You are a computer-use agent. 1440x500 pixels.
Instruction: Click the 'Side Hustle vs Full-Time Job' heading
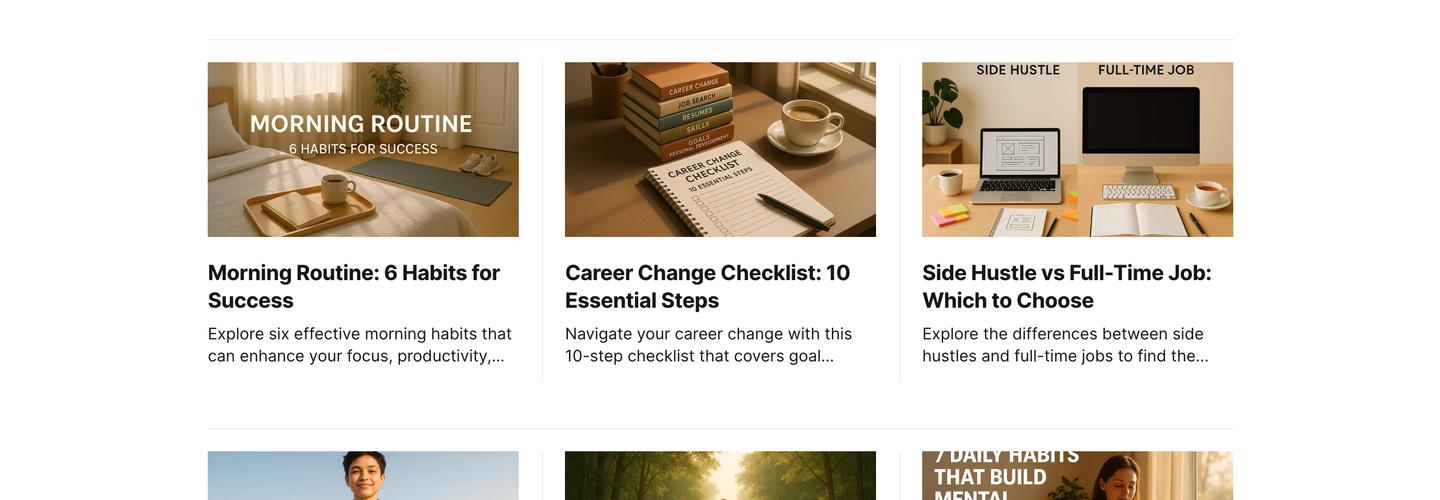(x=1067, y=286)
